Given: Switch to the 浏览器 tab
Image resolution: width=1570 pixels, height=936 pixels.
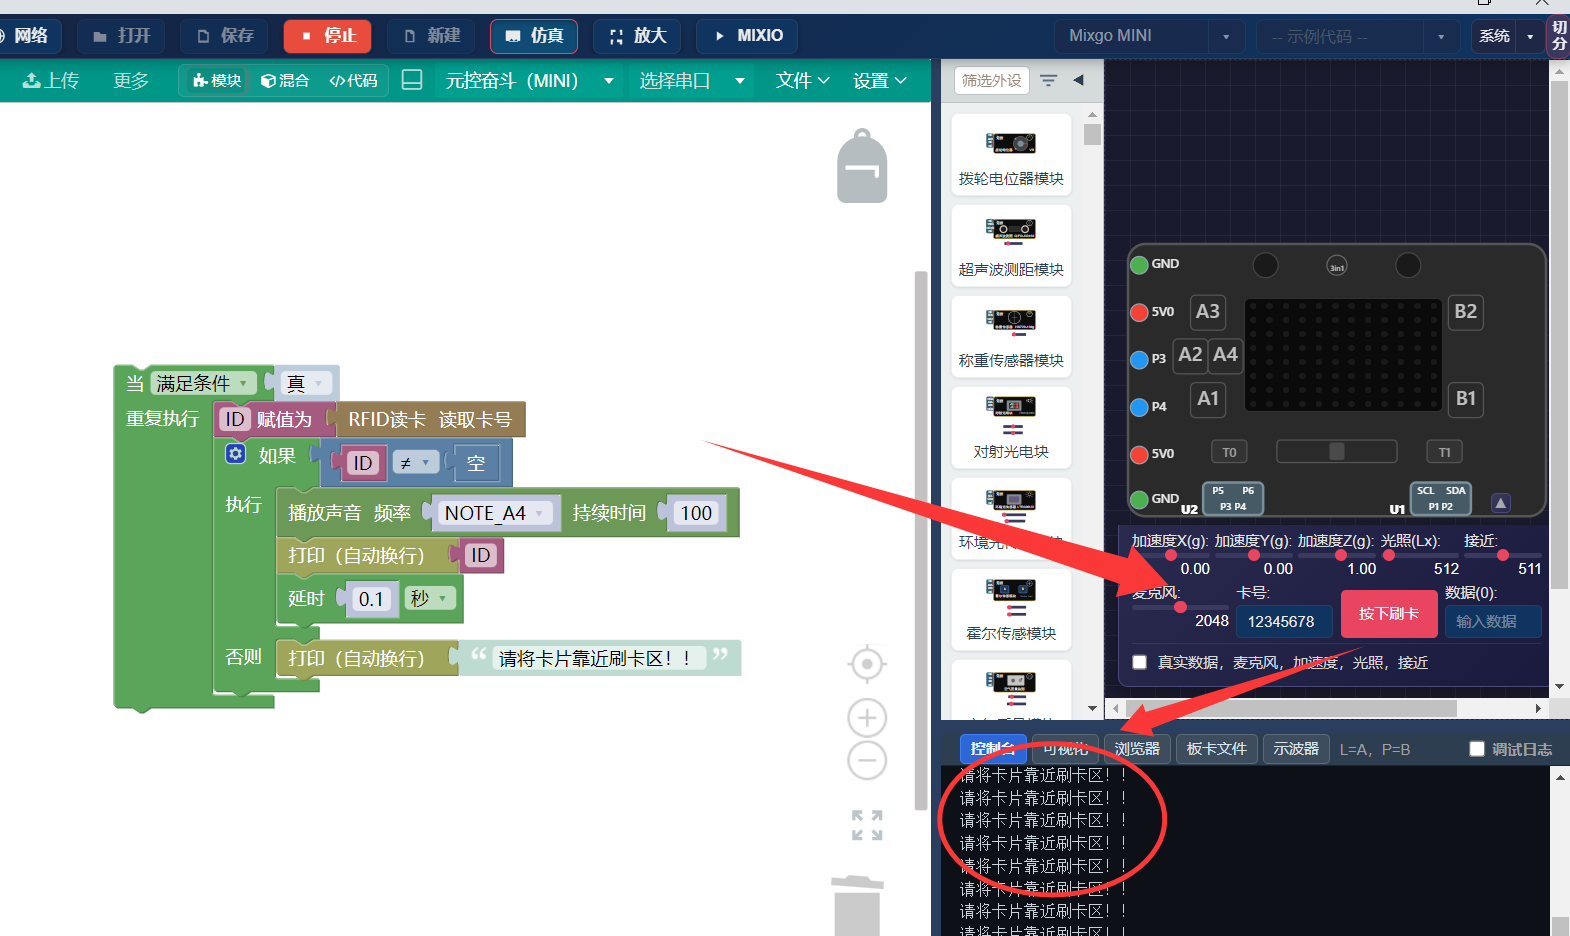Looking at the screenshot, I should coord(1137,749).
